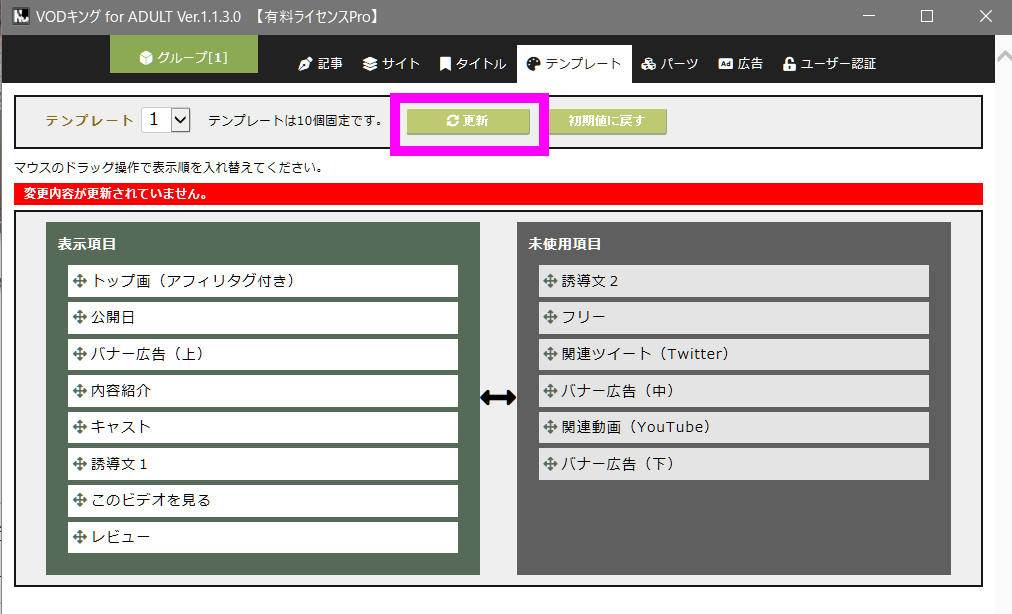Select the パーツ tab
This screenshot has height=614, width=1012.
[x=670, y=64]
